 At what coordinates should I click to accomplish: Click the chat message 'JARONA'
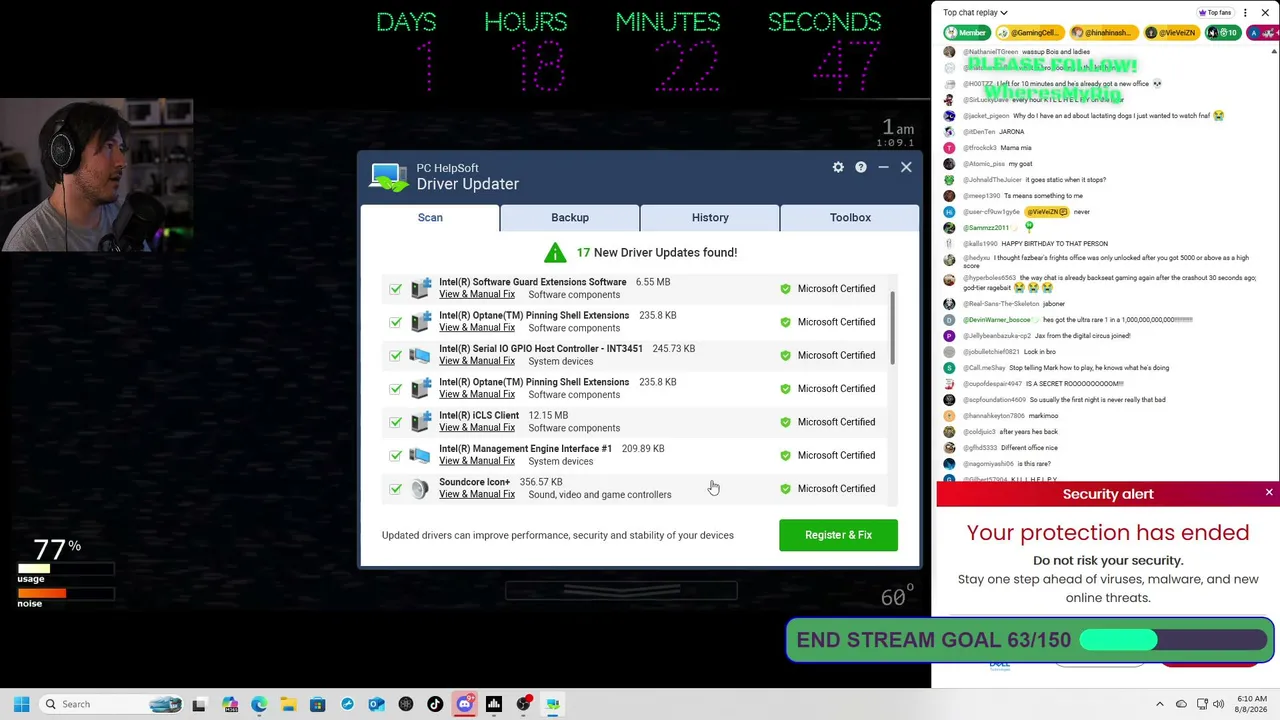tap(1011, 131)
